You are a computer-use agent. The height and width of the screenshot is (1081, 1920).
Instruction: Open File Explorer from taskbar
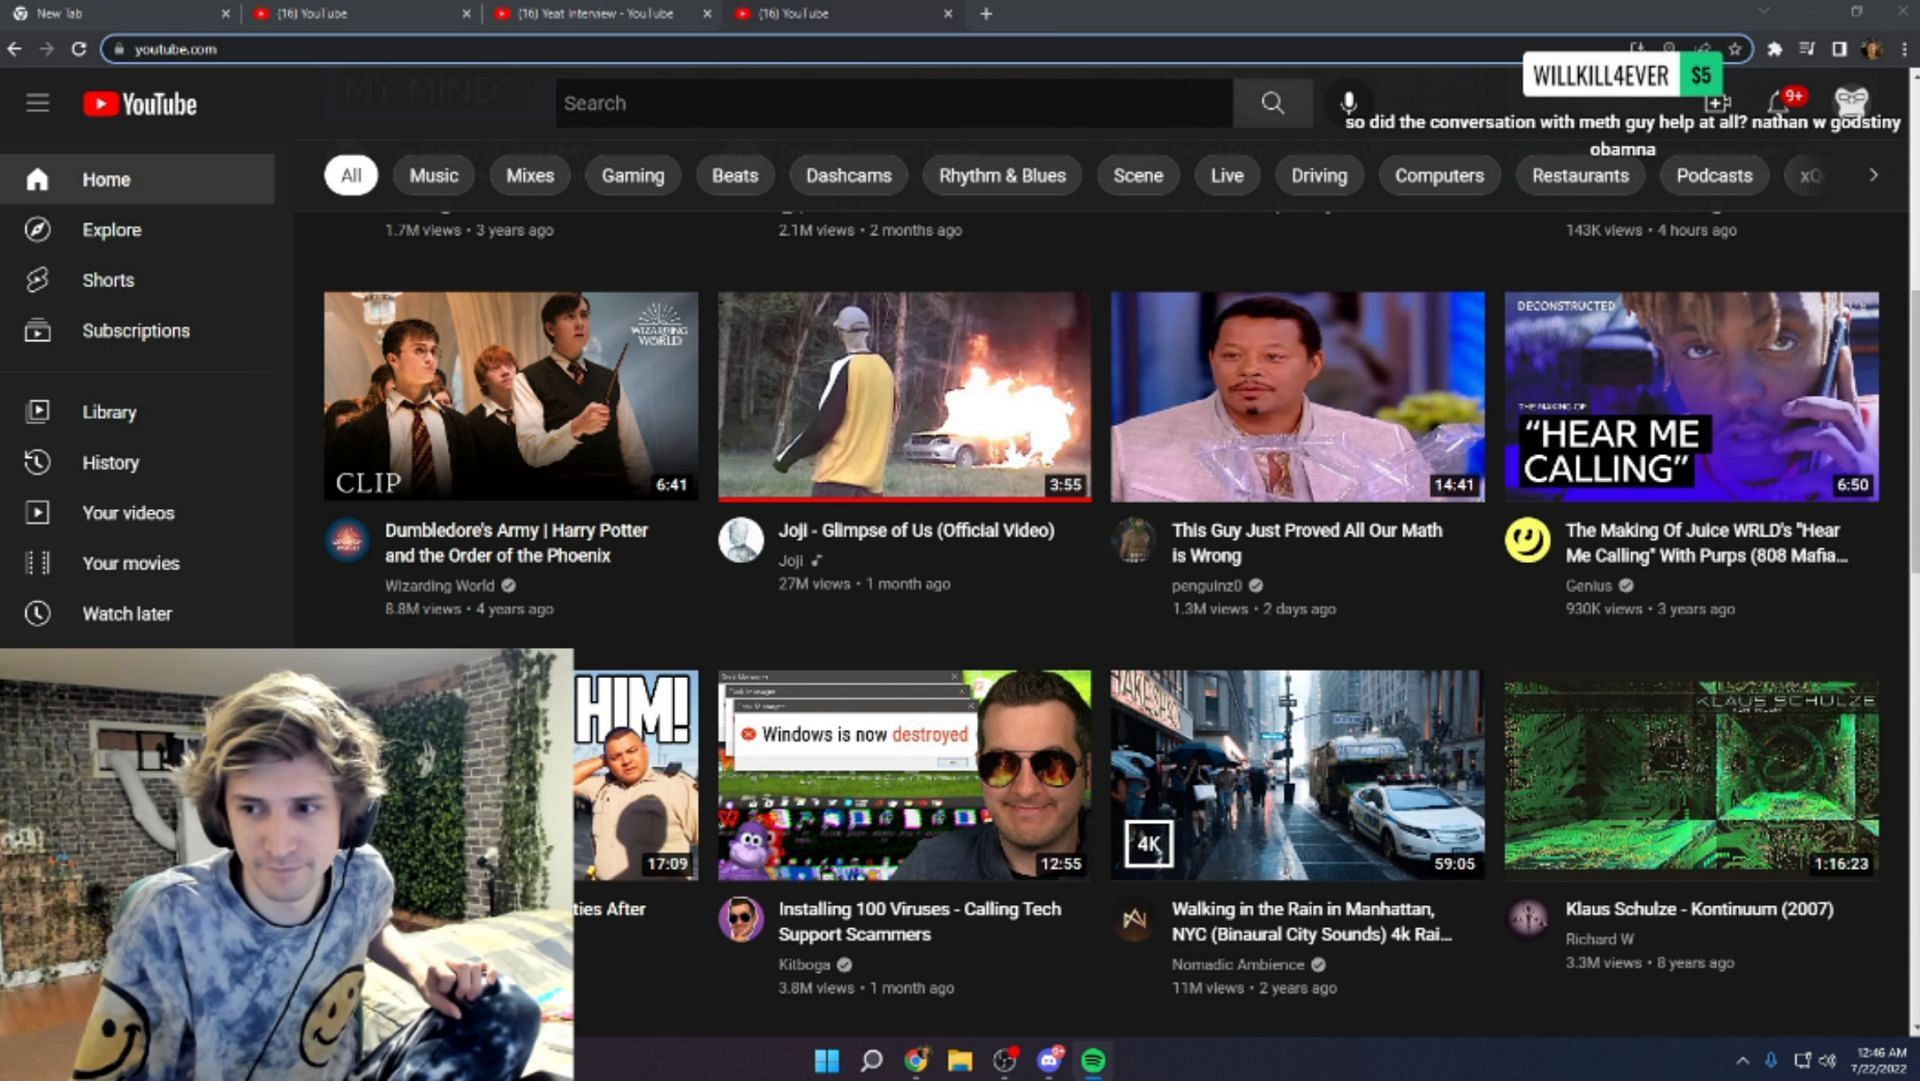pyautogui.click(x=960, y=1060)
